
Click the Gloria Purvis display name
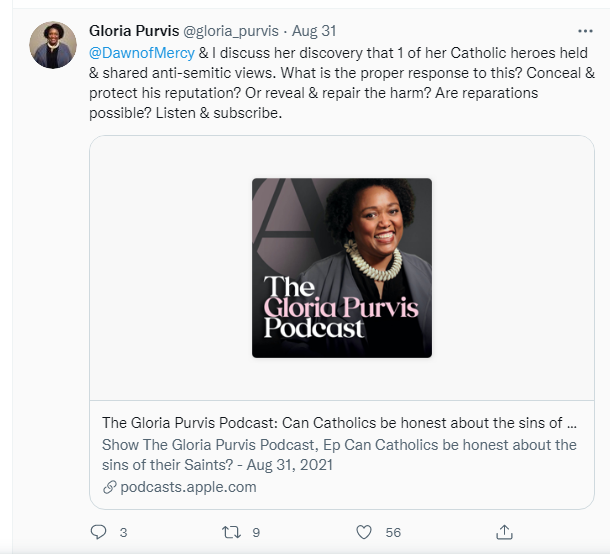coord(133,30)
